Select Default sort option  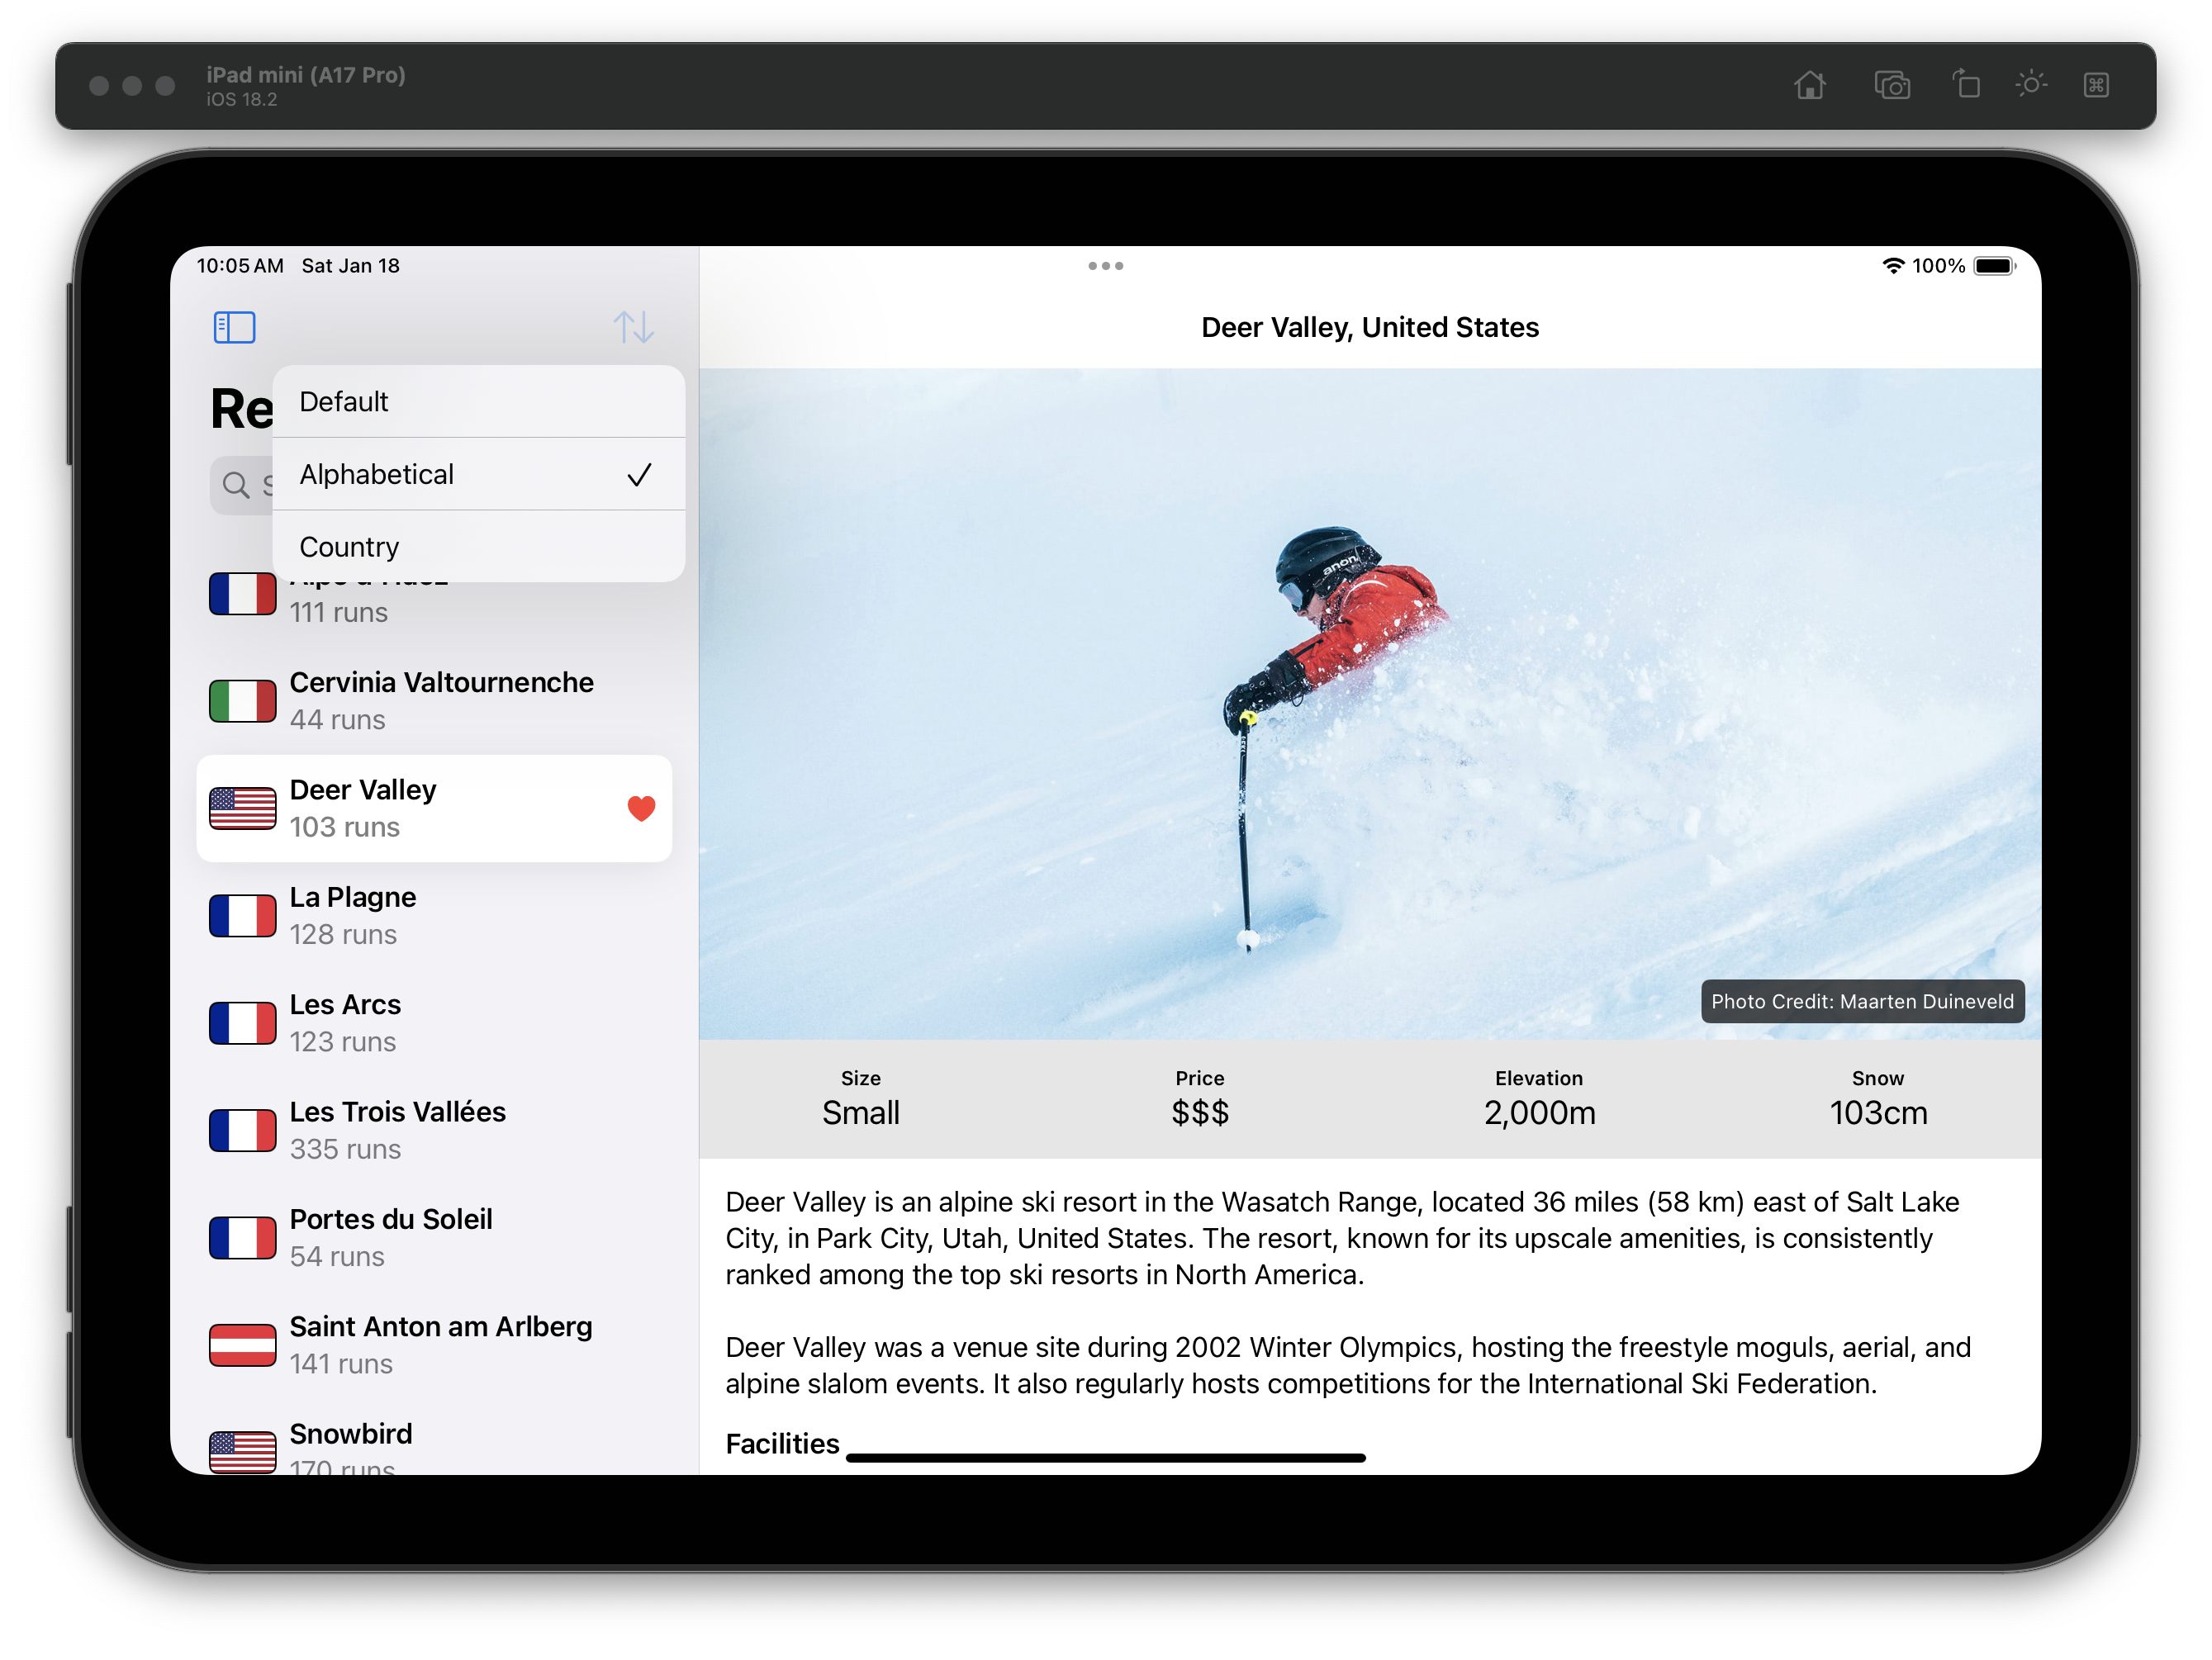coord(477,401)
